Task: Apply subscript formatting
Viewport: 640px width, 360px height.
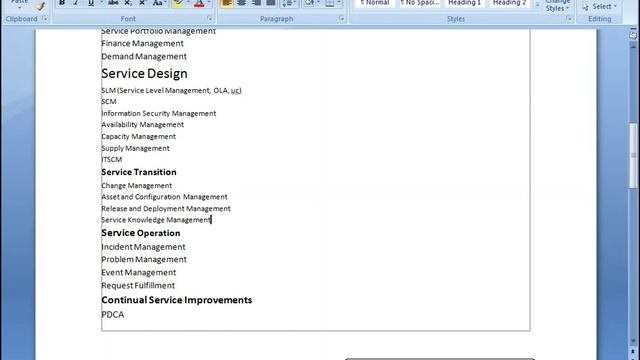Action: pos(128,3)
